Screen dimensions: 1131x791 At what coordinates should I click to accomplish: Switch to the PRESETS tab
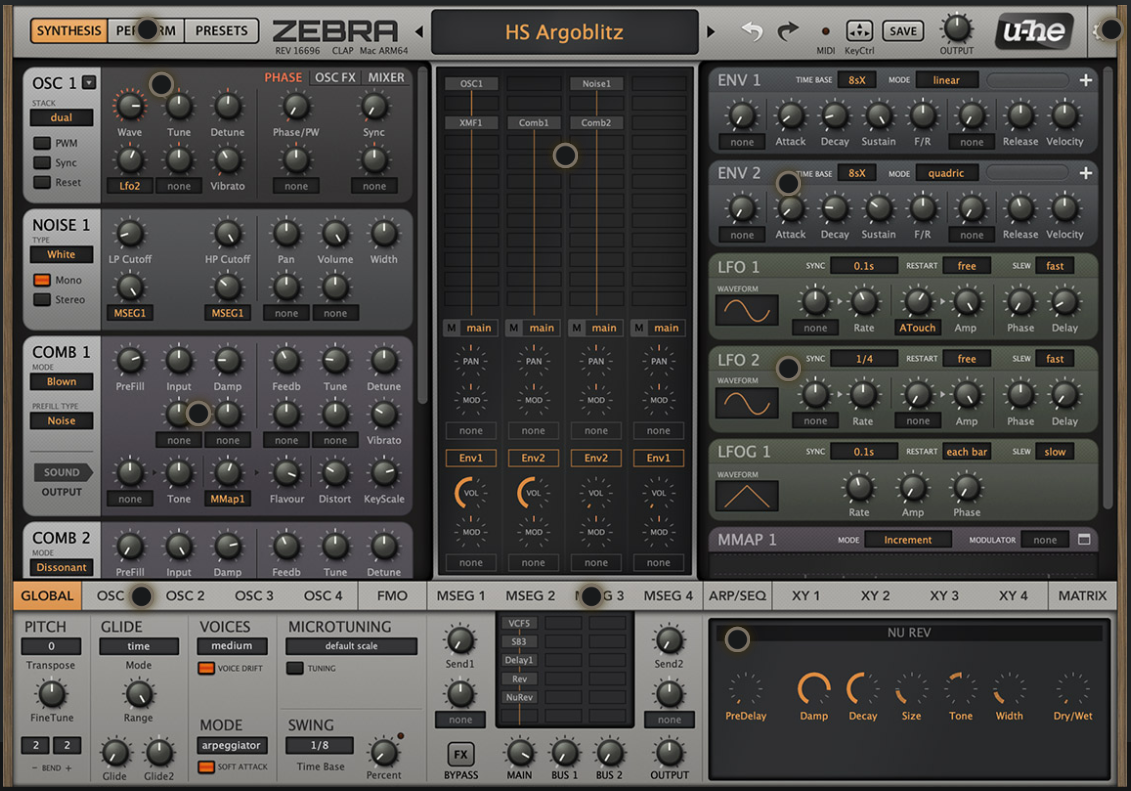point(221,31)
